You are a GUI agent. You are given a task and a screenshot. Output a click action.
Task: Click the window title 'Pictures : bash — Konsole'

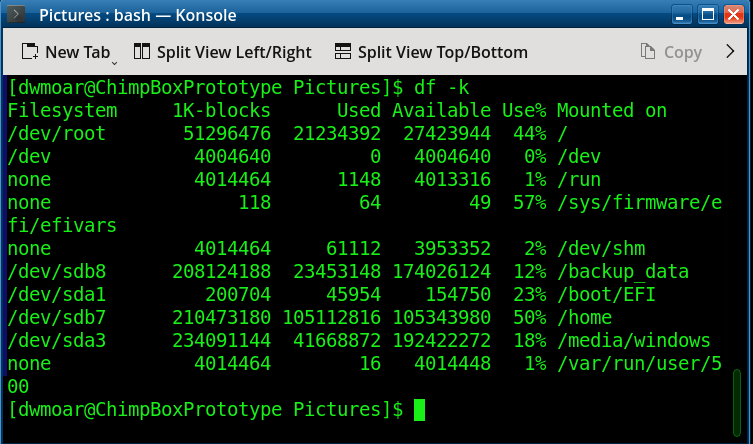click(136, 15)
